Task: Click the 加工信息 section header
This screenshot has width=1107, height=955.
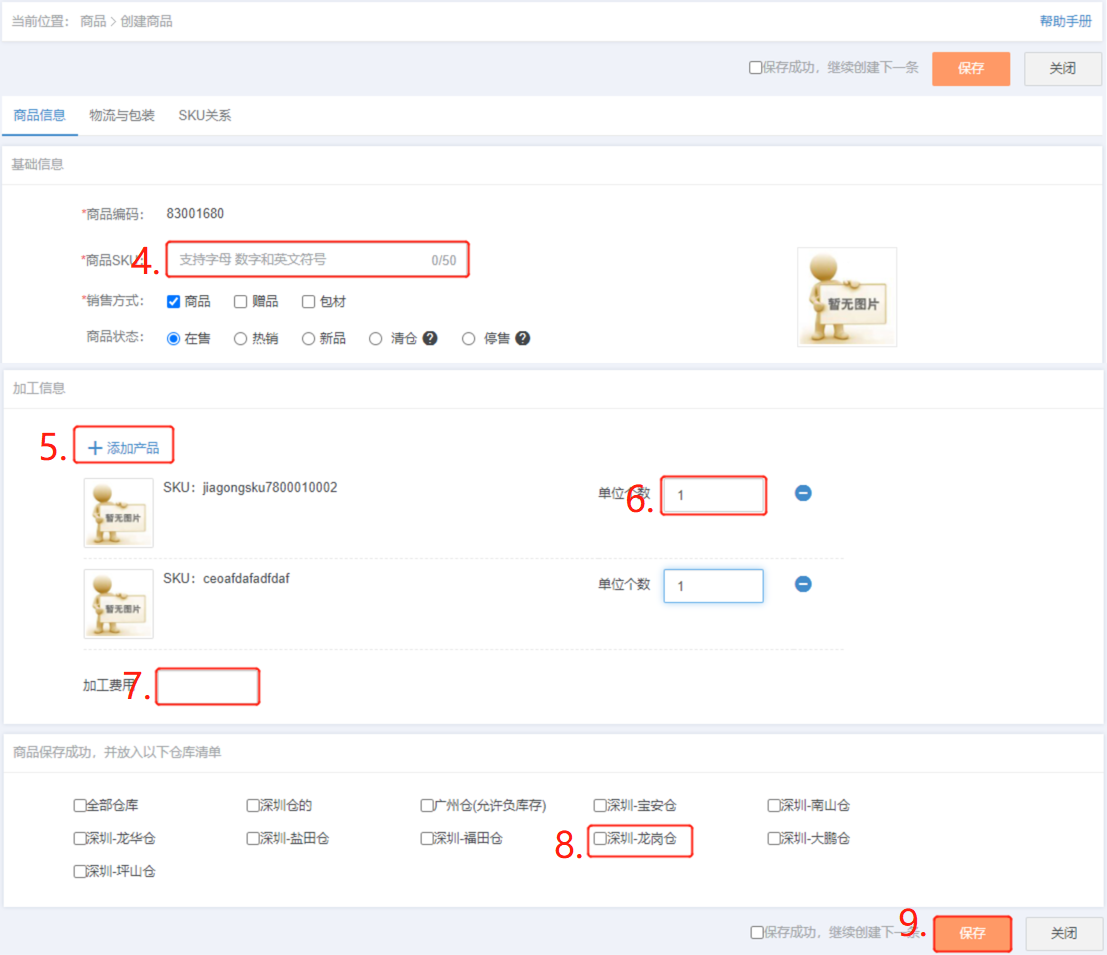Action: tap(39, 388)
